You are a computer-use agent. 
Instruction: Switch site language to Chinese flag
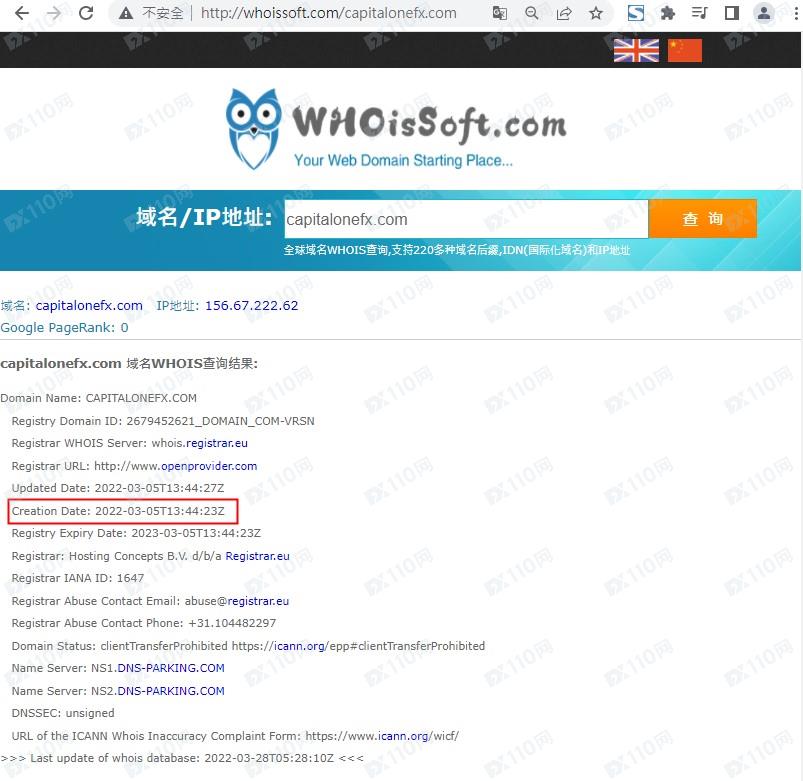click(x=685, y=50)
